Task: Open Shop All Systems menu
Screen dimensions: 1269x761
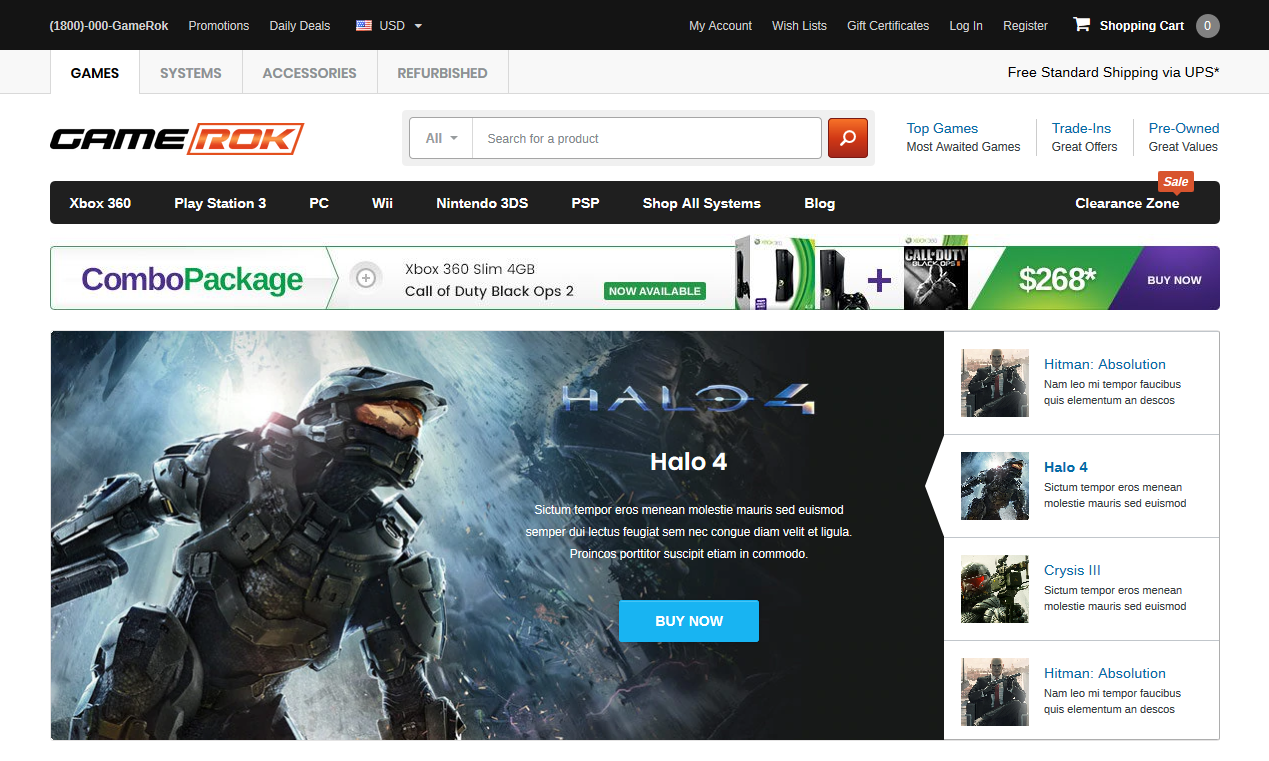Action: coord(702,203)
